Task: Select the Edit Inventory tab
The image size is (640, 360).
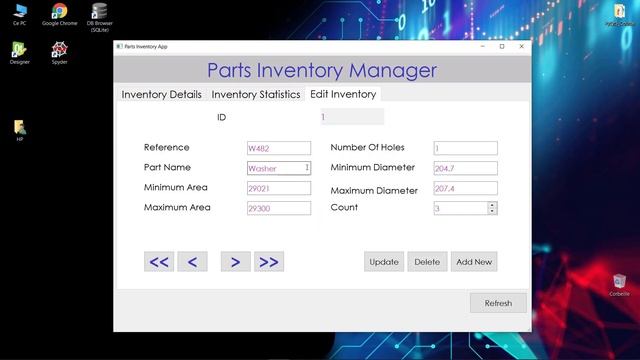Action: click(x=343, y=94)
